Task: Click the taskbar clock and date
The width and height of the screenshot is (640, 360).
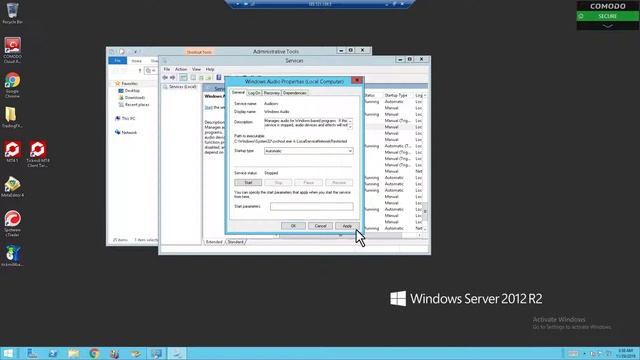Action: pyautogui.click(x=626, y=353)
